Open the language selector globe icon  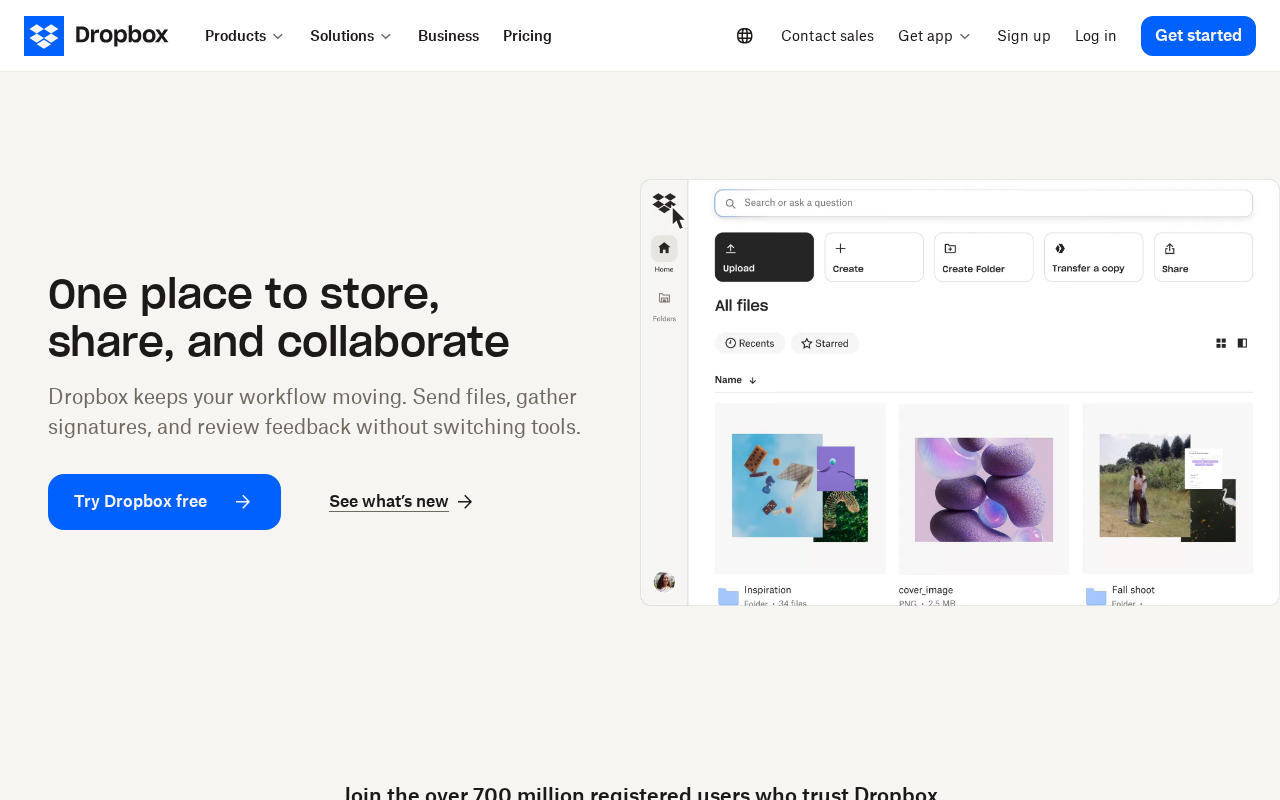[745, 36]
